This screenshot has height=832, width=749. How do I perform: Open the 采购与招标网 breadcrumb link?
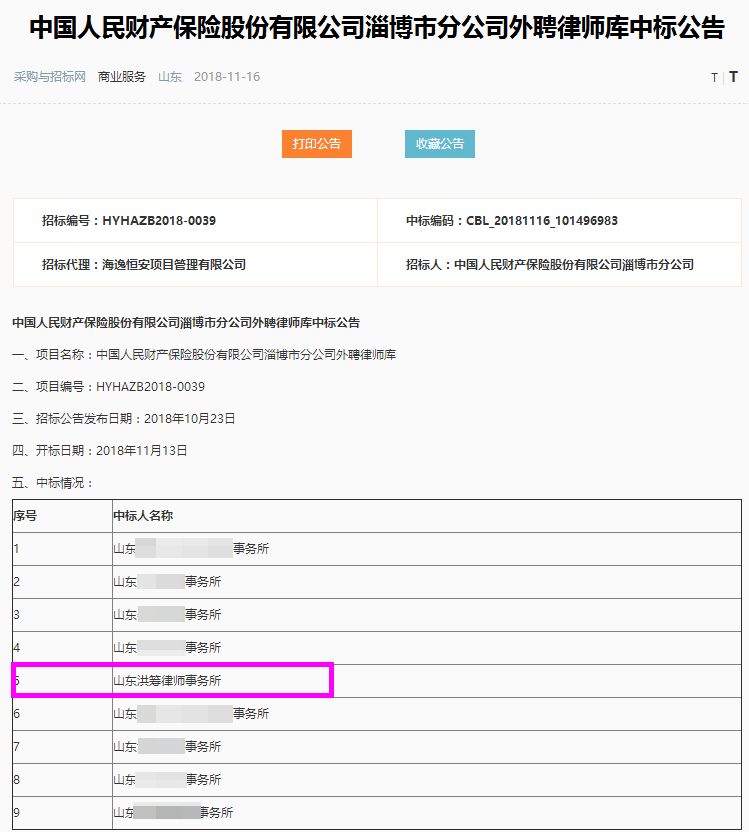(x=50, y=77)
